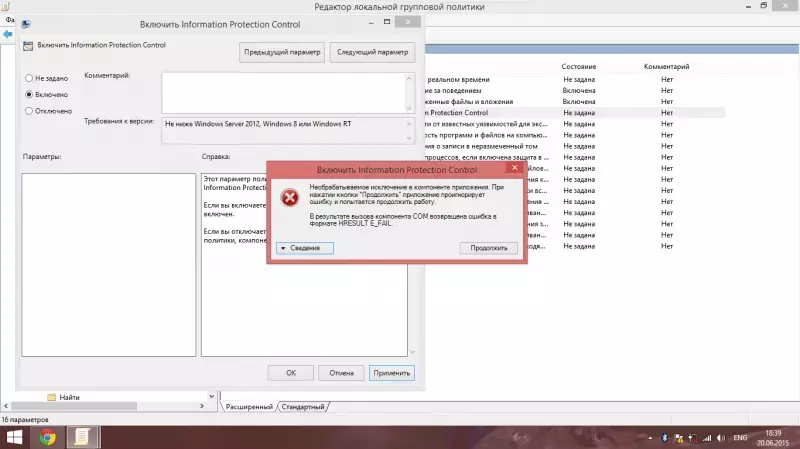This screenshot has width=800, height=449.
Task: Click the policy dialog title bar icon
Action: point(26,24)
